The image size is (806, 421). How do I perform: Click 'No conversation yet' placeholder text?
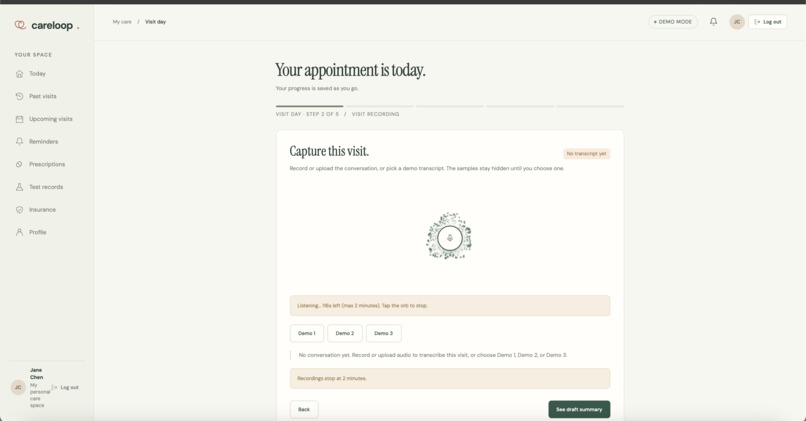point(433,355)
